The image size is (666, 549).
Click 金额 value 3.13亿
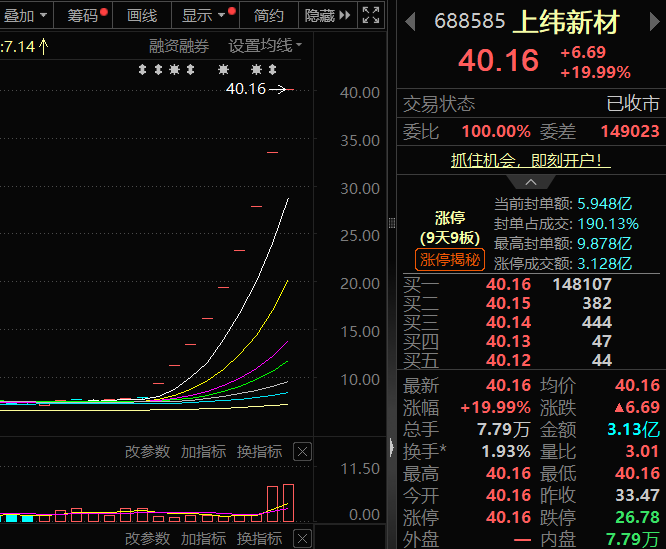point(633,429)
